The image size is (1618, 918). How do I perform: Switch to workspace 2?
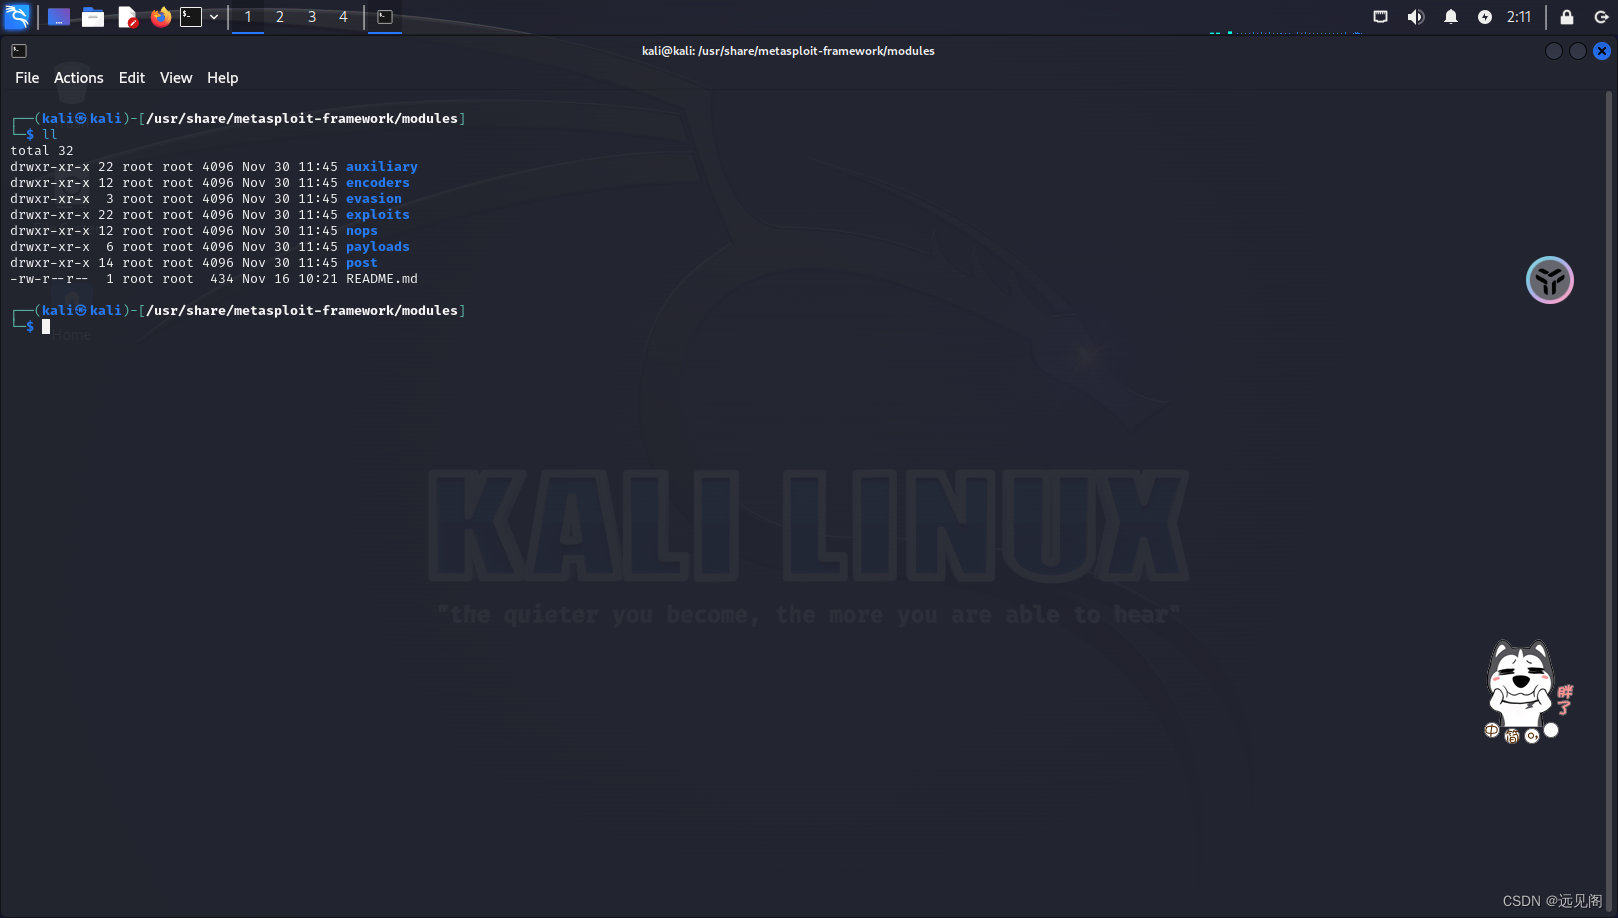pyautogui.click(x=280, y=17)
